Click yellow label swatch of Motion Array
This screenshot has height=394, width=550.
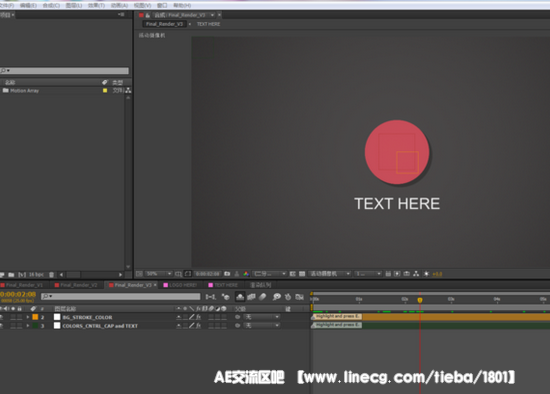click(105, 91)
